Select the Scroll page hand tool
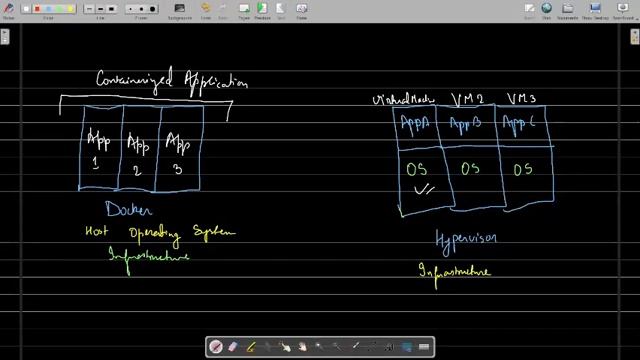Screen dimensions: 640x360 pyautogui.click(x=302, y=347)
